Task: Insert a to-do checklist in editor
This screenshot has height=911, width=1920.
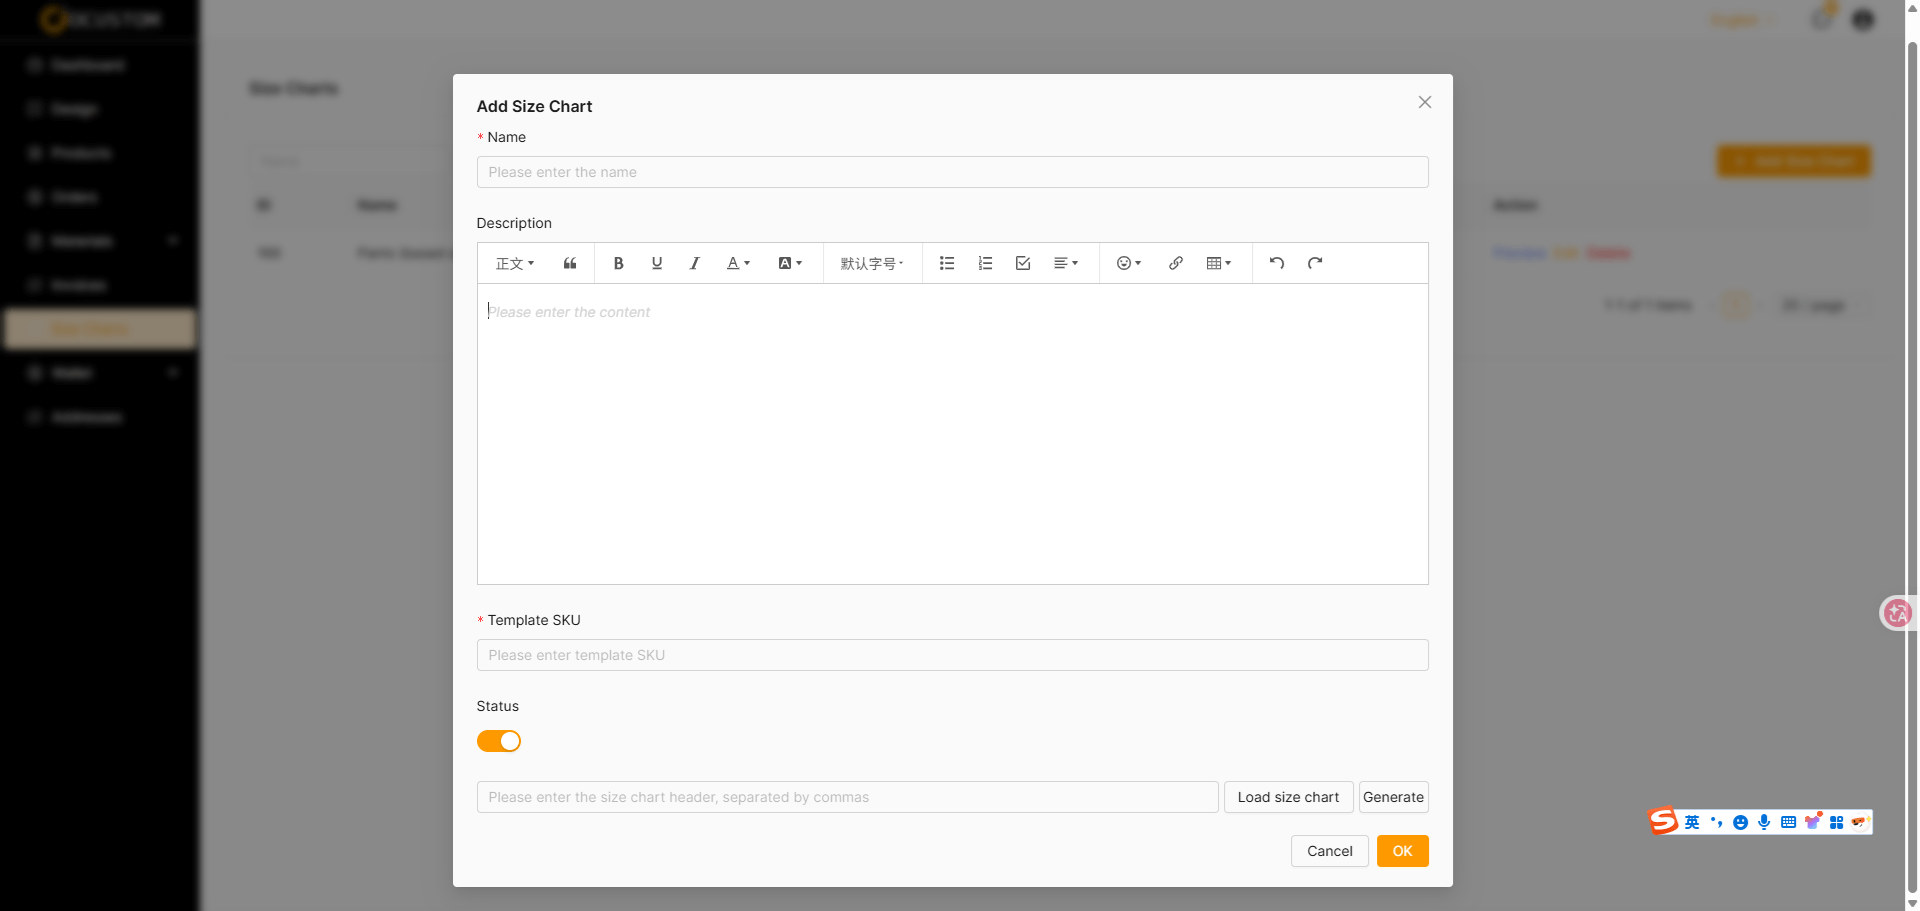Action: pyautogui.click(x=1022, y=263)
